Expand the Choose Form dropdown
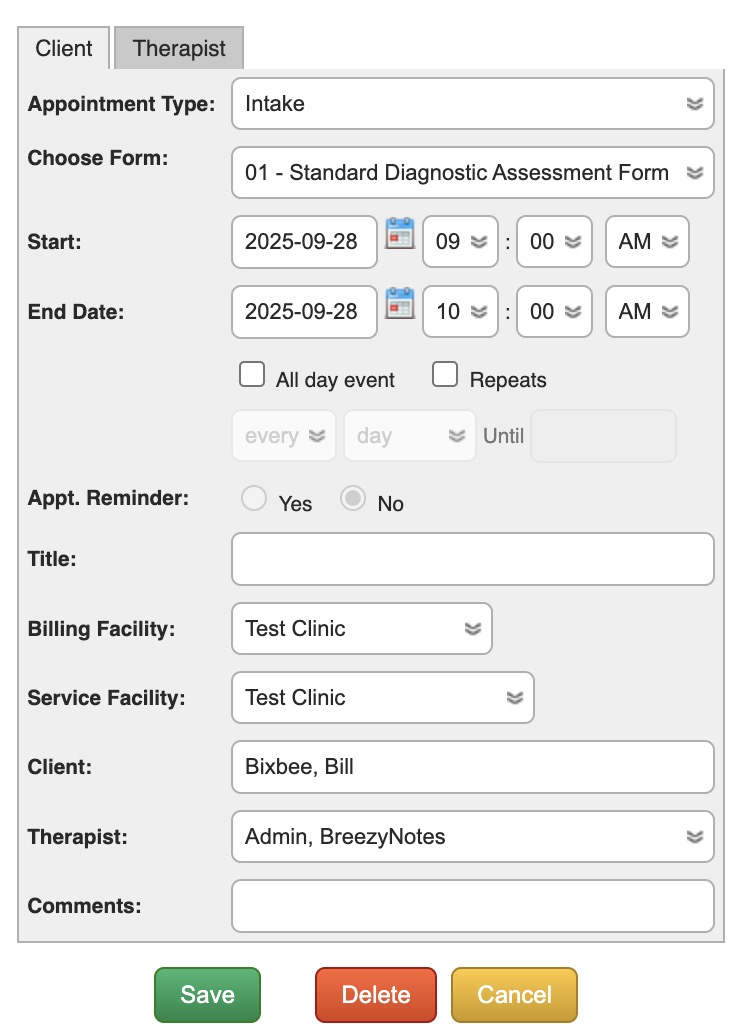This screenshot has height=1036, width=746. pyautogui.click(x=472, y=173)
